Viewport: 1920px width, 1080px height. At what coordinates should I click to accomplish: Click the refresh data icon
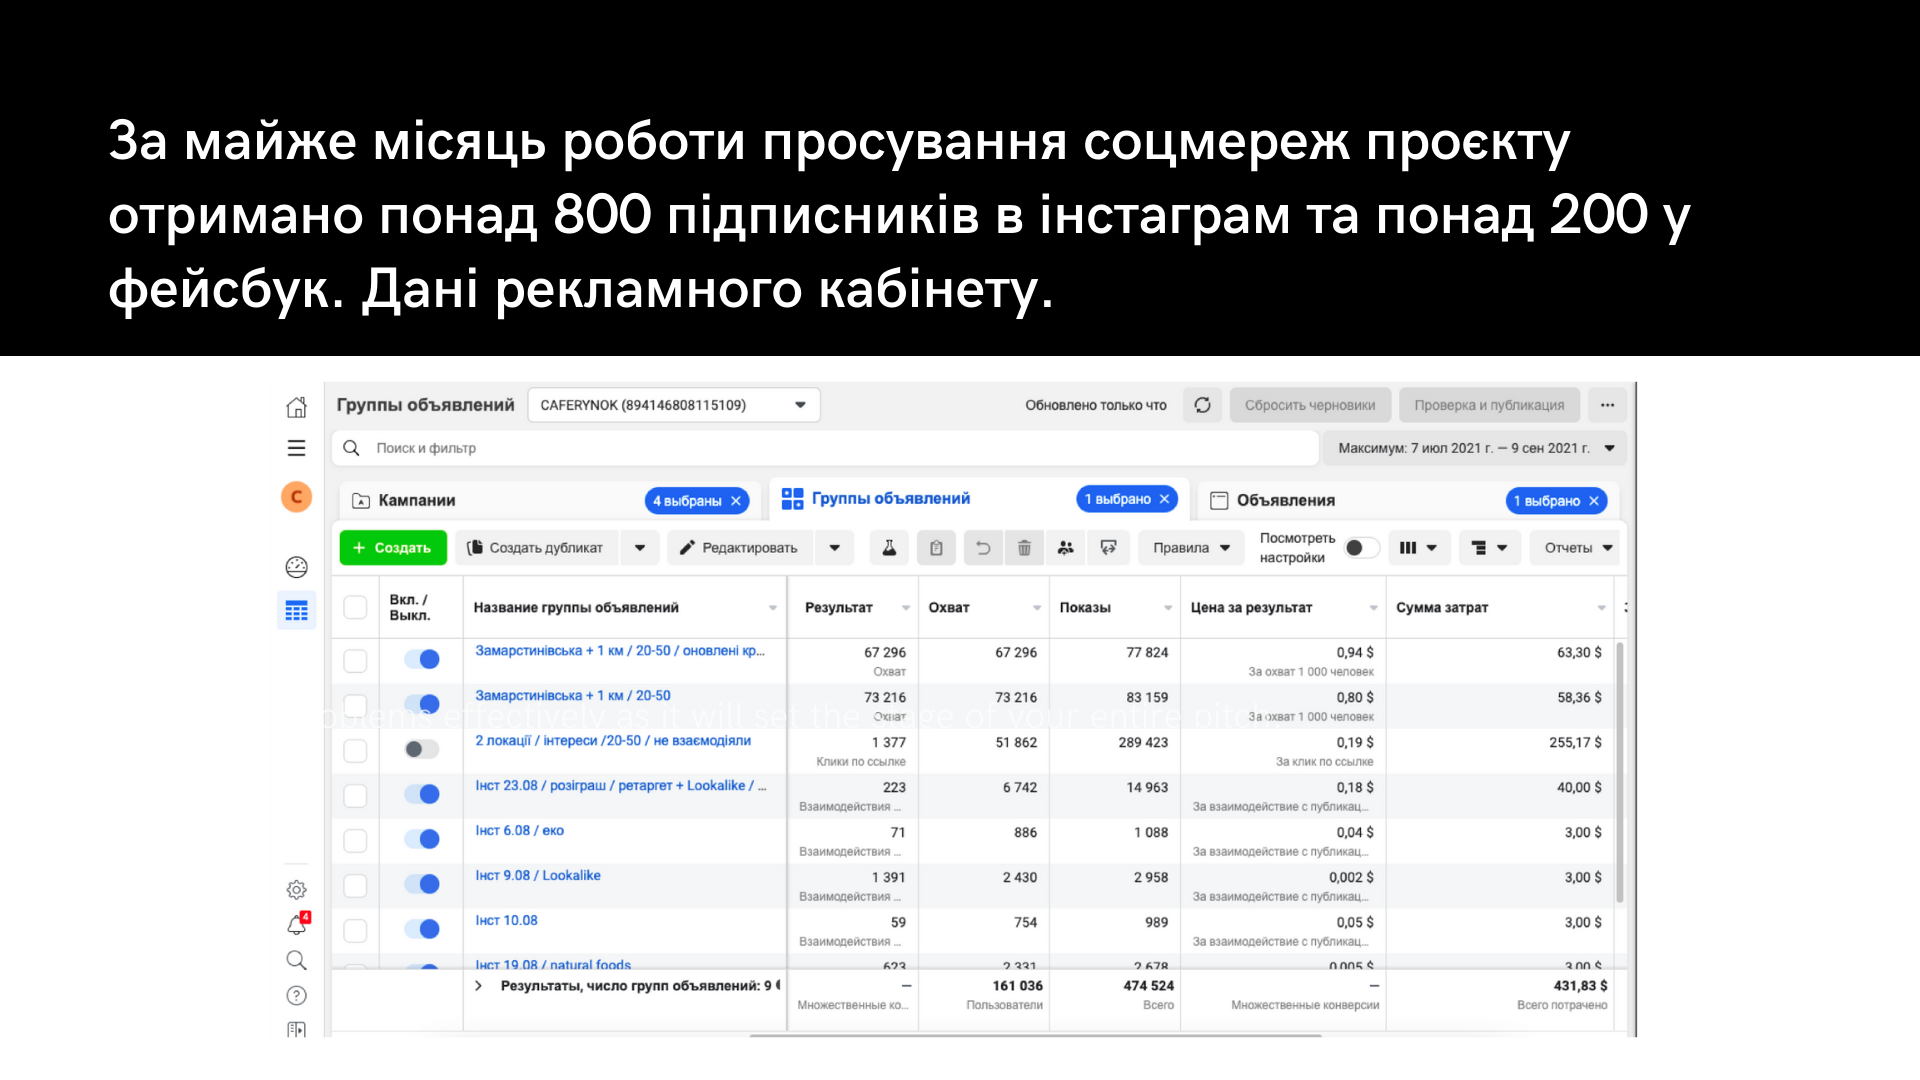click(1202, 405)
